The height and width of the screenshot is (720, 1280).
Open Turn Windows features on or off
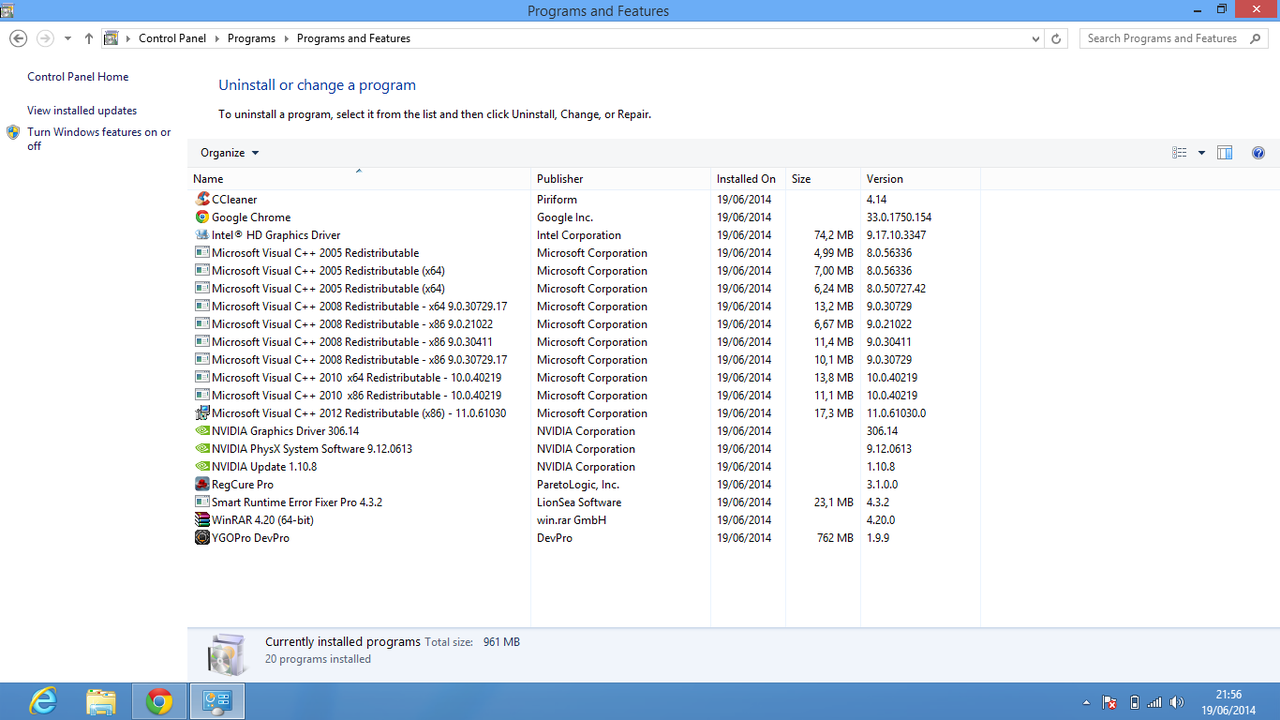pyautogui.click(x=99, y=139)
